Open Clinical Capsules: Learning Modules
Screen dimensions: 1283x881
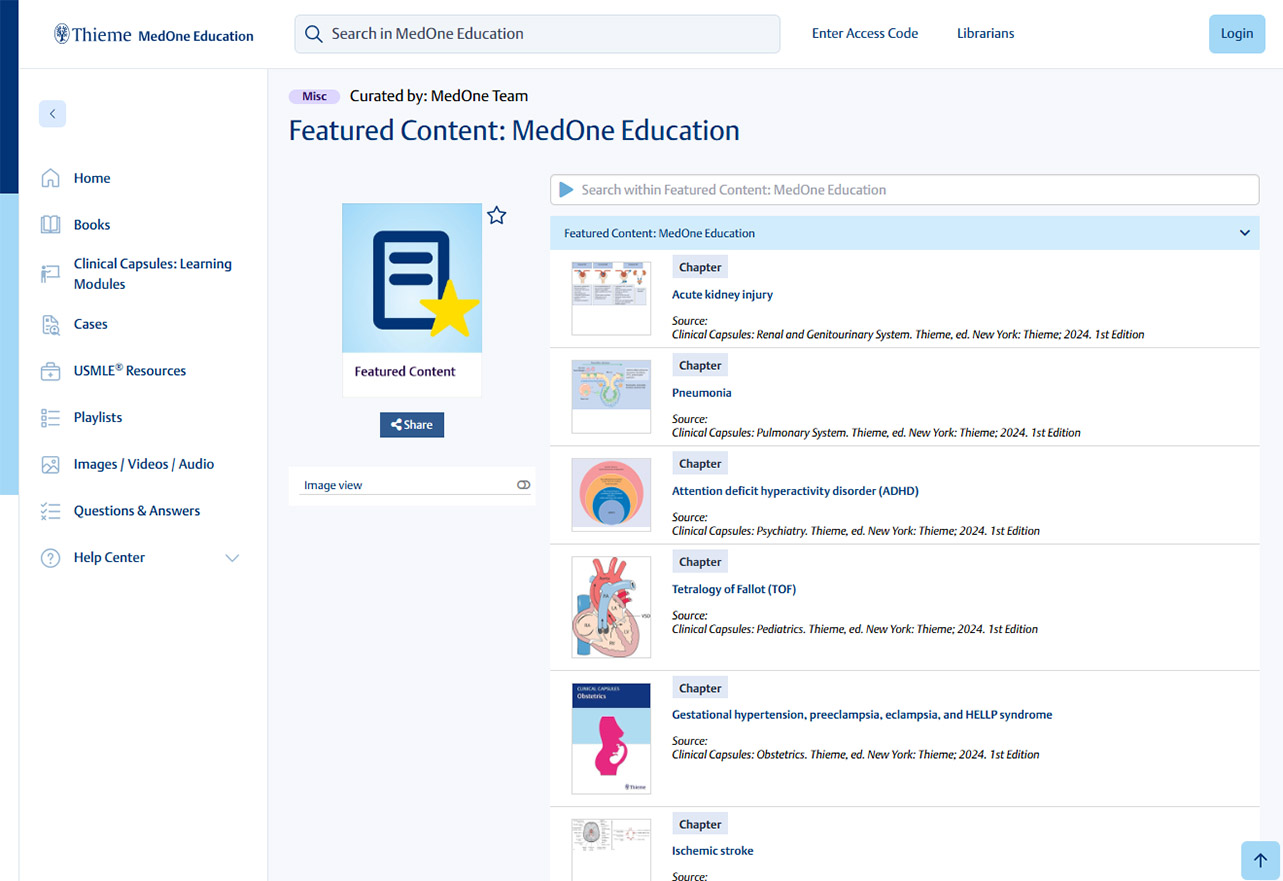coord(152,274)
